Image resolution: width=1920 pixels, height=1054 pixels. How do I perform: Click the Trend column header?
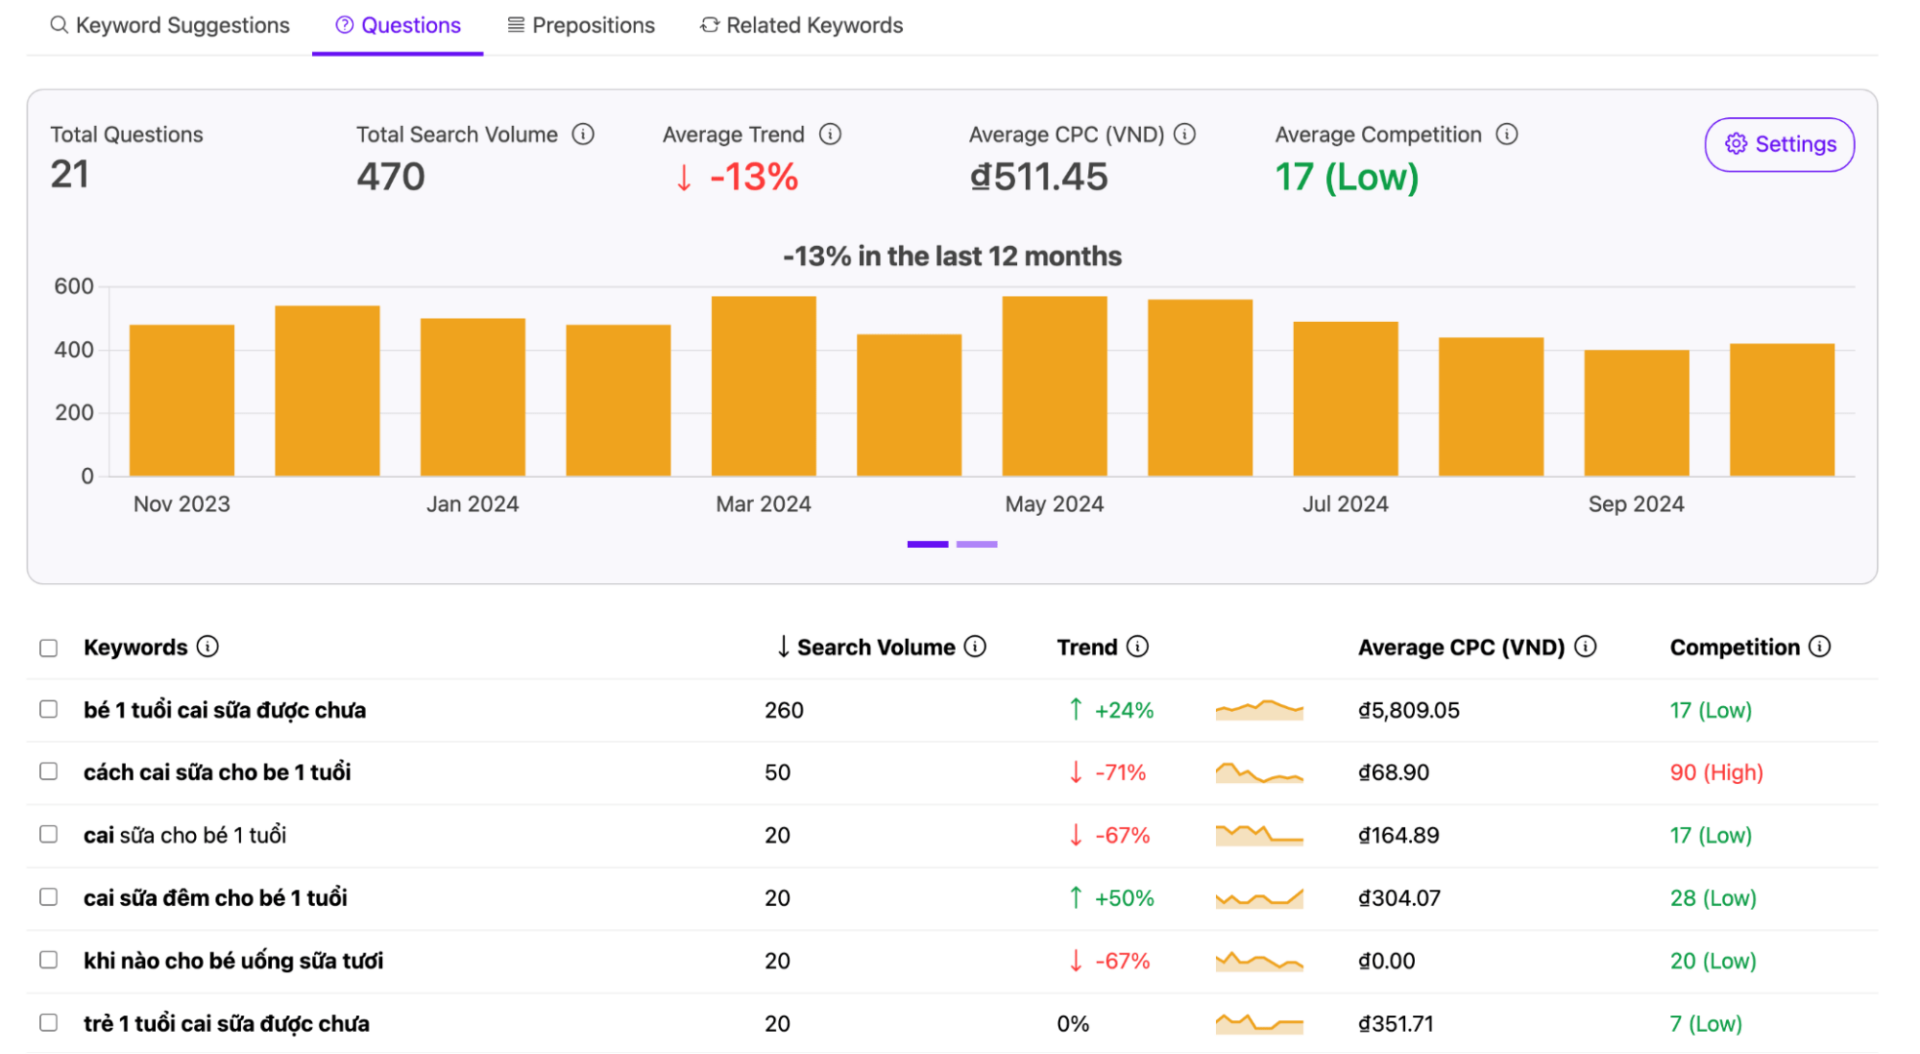pyautogui.click(x=1087, y=647)
